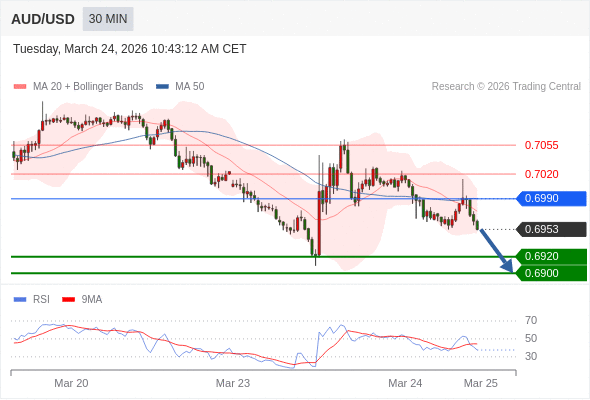Open the Trading Central research credit
The width and height of the screenshot is (590, 400).
[506, 87]
